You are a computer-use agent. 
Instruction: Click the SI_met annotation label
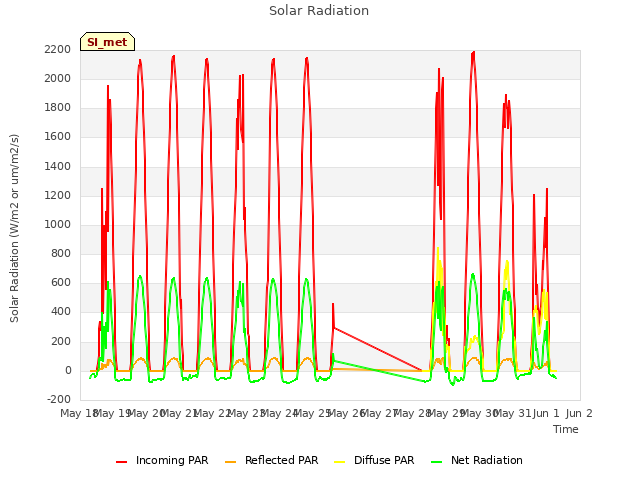(x=107, y=42)
